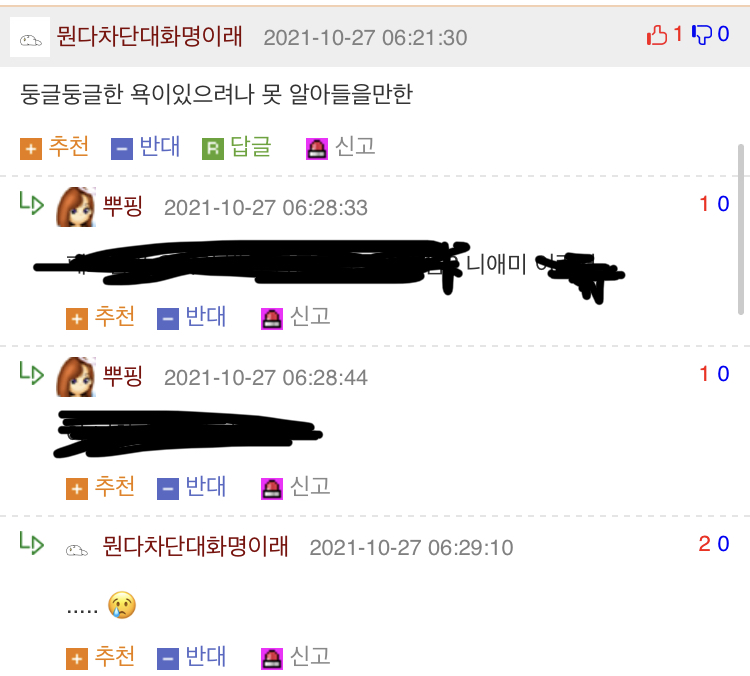Viewport: 750px width, 676px height.
Task: Click the blue minus 반대 icon under top comment
Action: click(121, 149)
